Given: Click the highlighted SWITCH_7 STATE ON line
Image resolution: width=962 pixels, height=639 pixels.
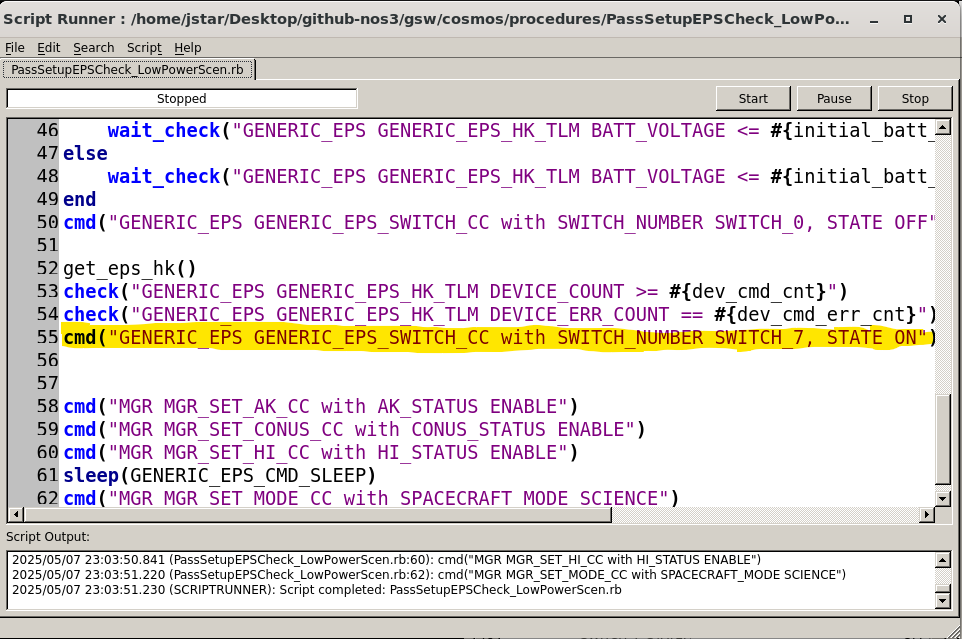Looking at the screenshot, I should click(x=499, y=337).
